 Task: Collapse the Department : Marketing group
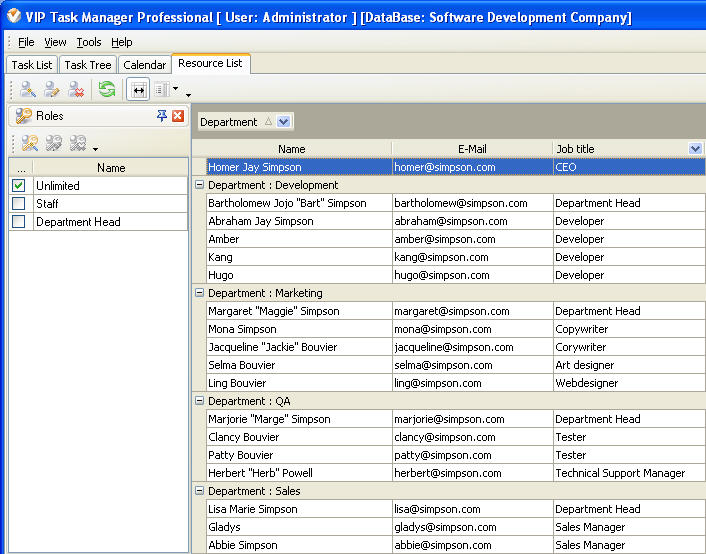click(199, 293)
